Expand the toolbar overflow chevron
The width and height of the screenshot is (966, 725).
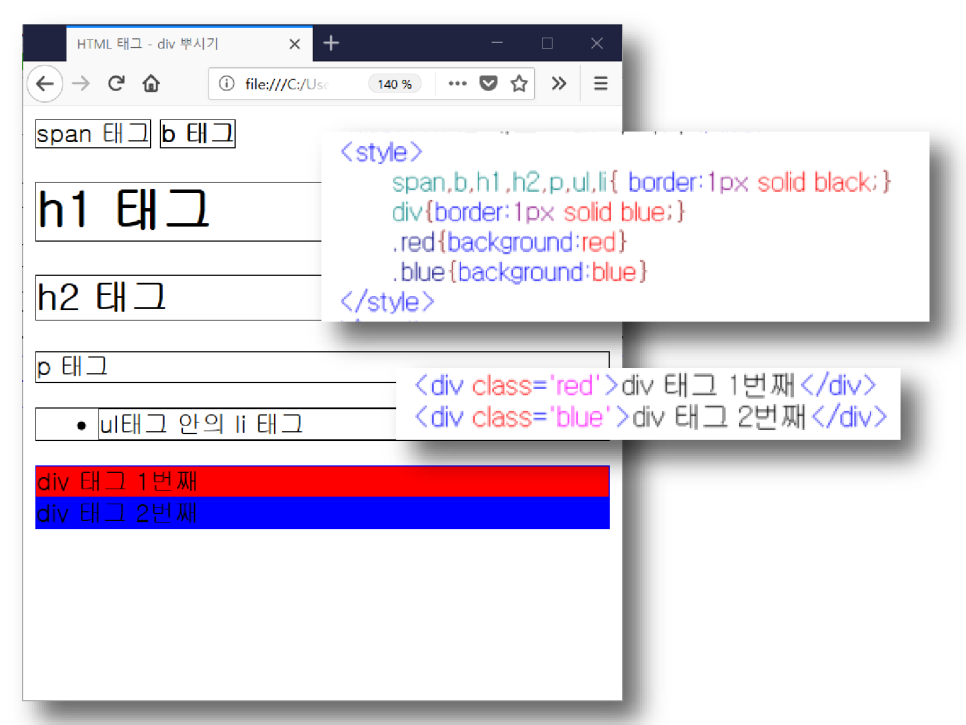pyautogui.click(x=559, y=83)
